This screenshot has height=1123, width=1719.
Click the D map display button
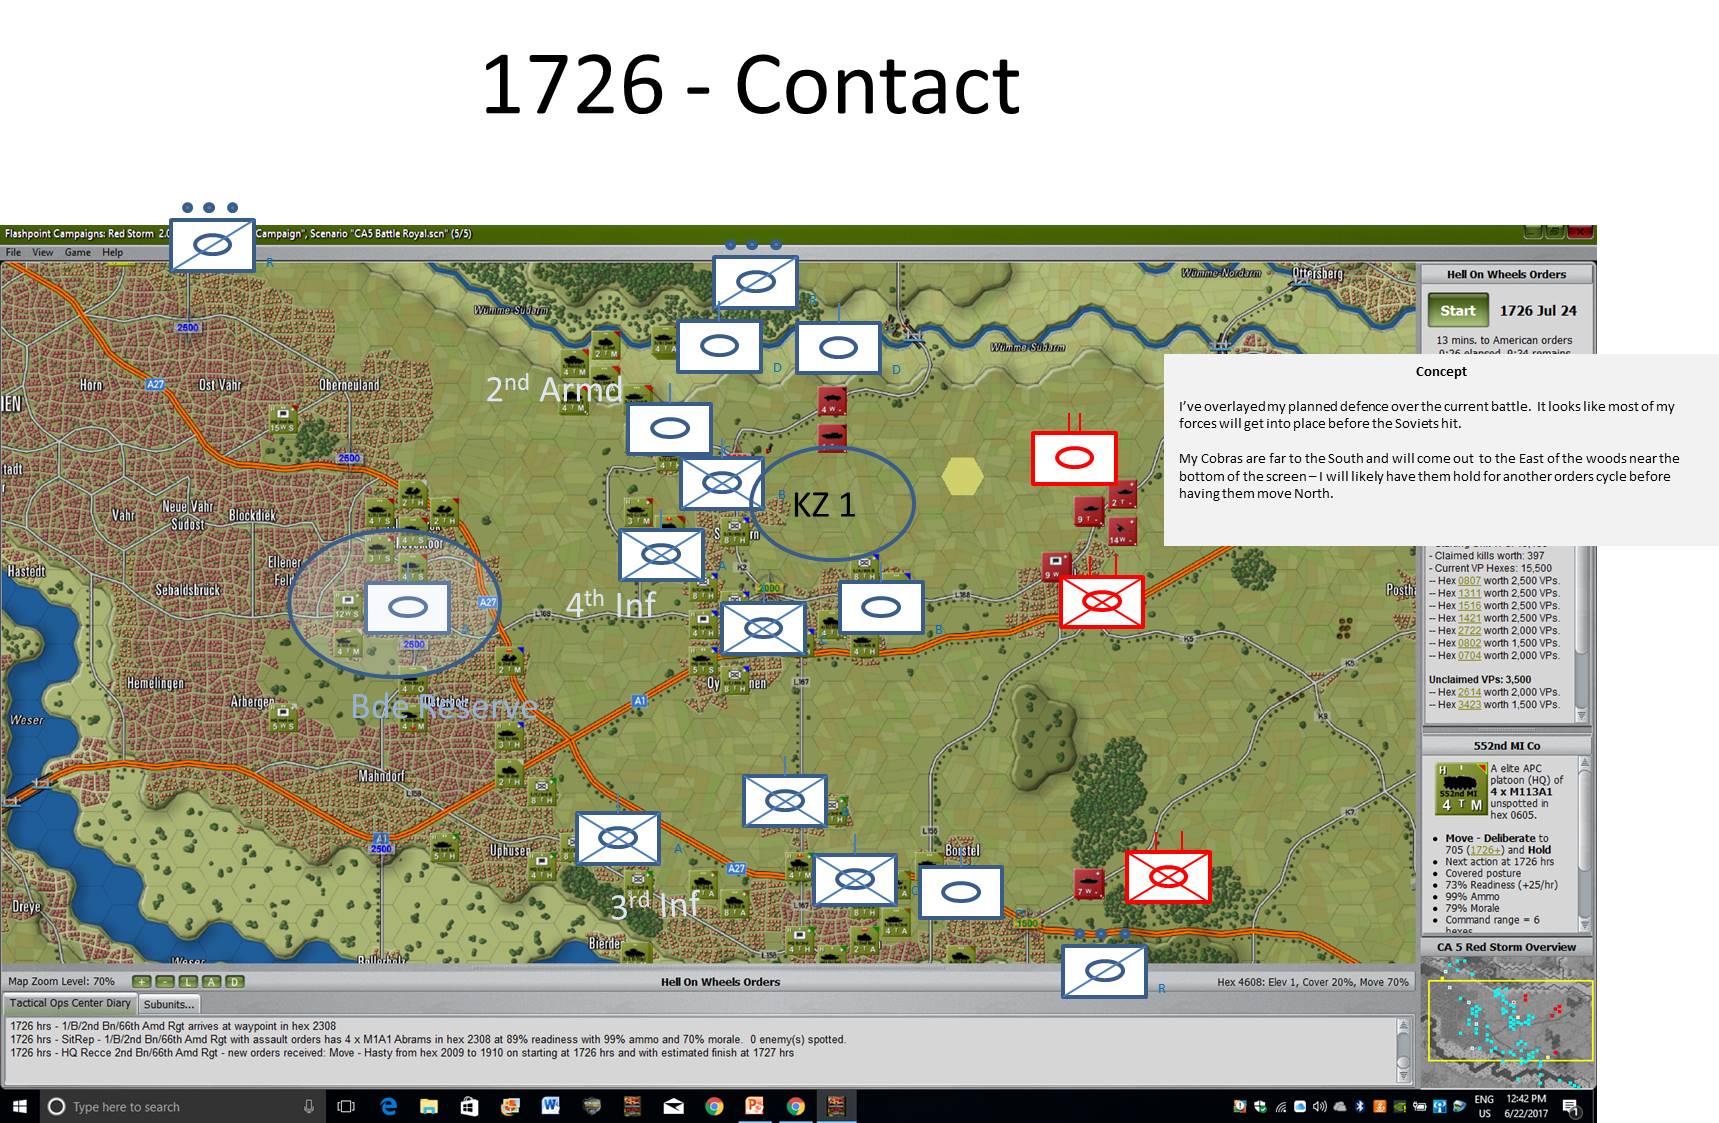coord(234,982)
